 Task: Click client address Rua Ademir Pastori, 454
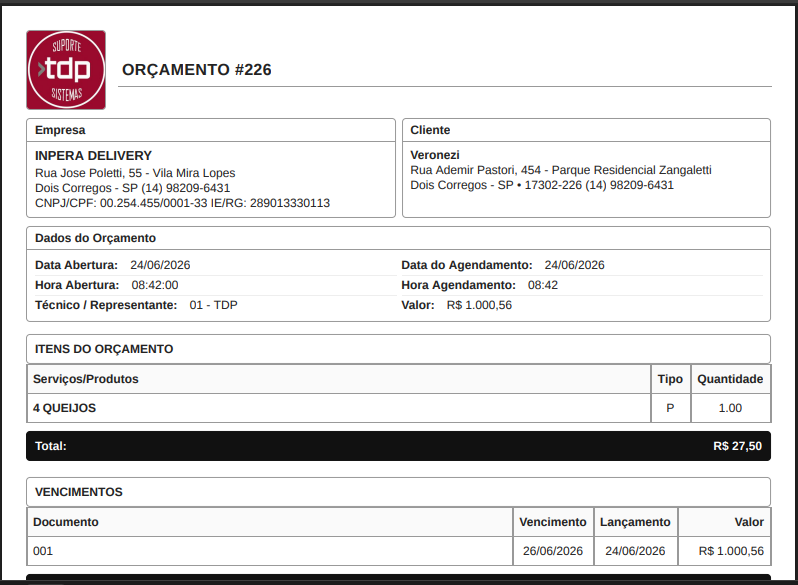tap(561, 170)
